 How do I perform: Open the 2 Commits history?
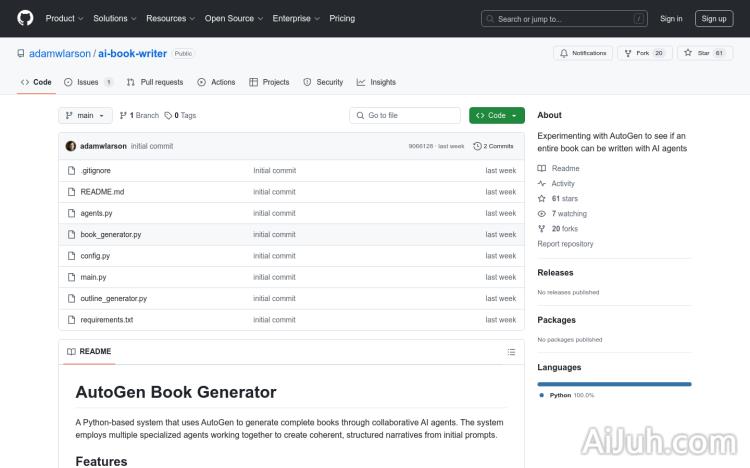tap(494, 146)
